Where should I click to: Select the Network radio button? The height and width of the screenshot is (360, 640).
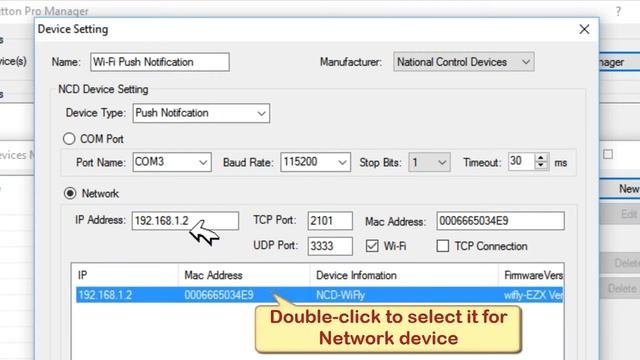[70, 193]
